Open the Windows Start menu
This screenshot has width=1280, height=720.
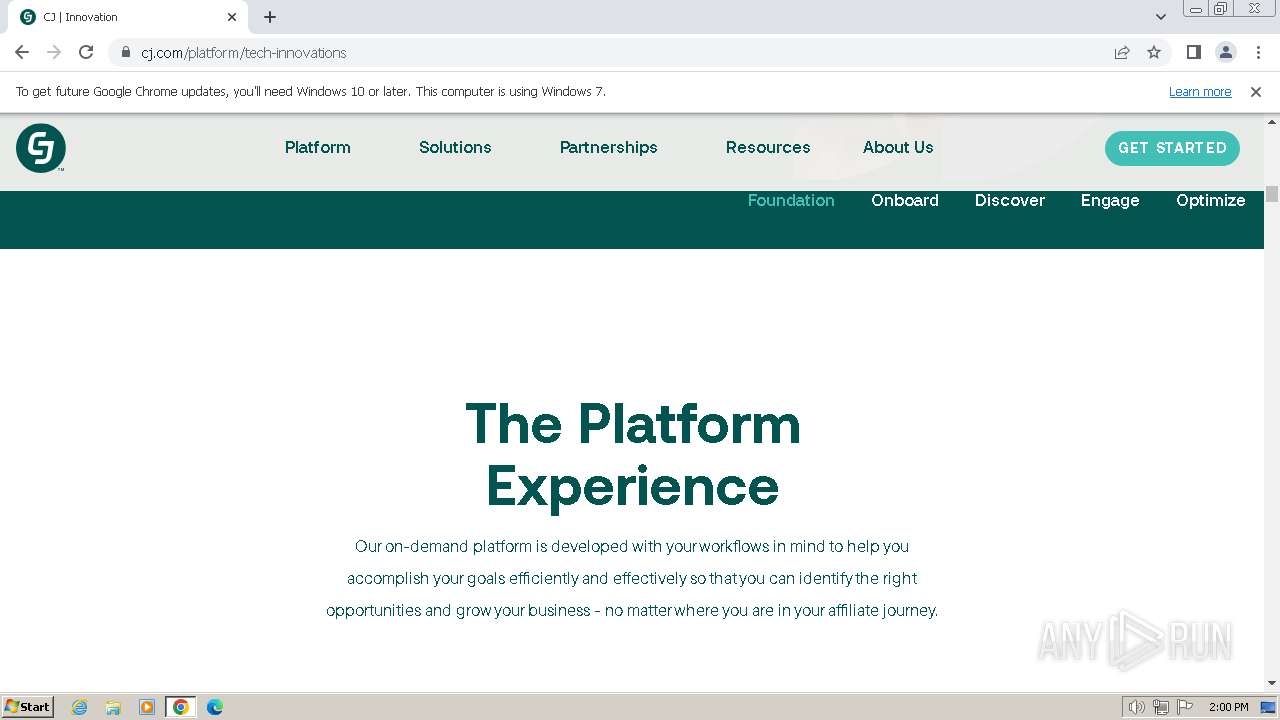pos(27,707)
